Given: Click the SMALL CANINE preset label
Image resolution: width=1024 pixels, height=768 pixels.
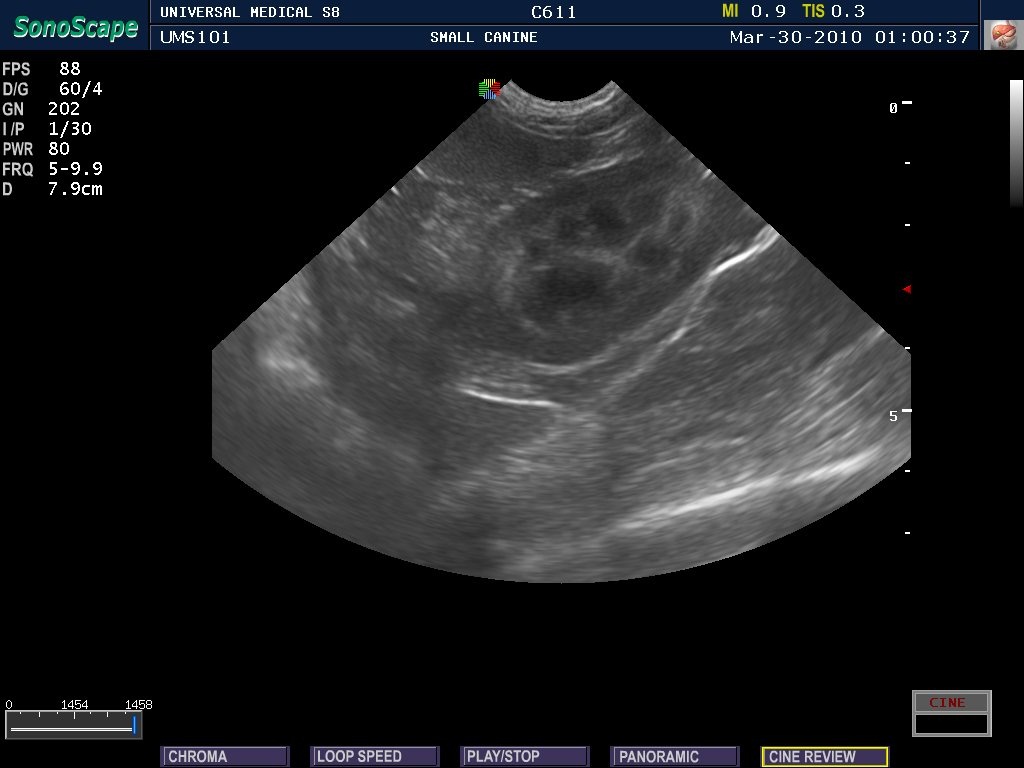Looking at the screenshot, I should (x=484, y=37).
